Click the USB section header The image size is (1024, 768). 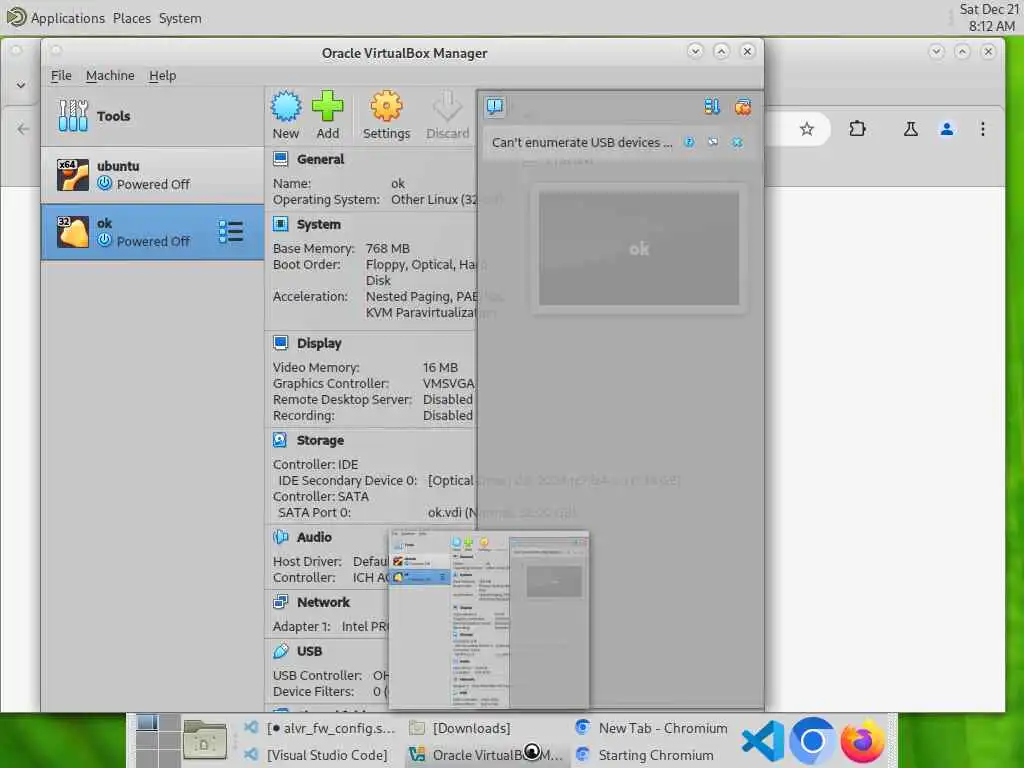tap(309, 650)
